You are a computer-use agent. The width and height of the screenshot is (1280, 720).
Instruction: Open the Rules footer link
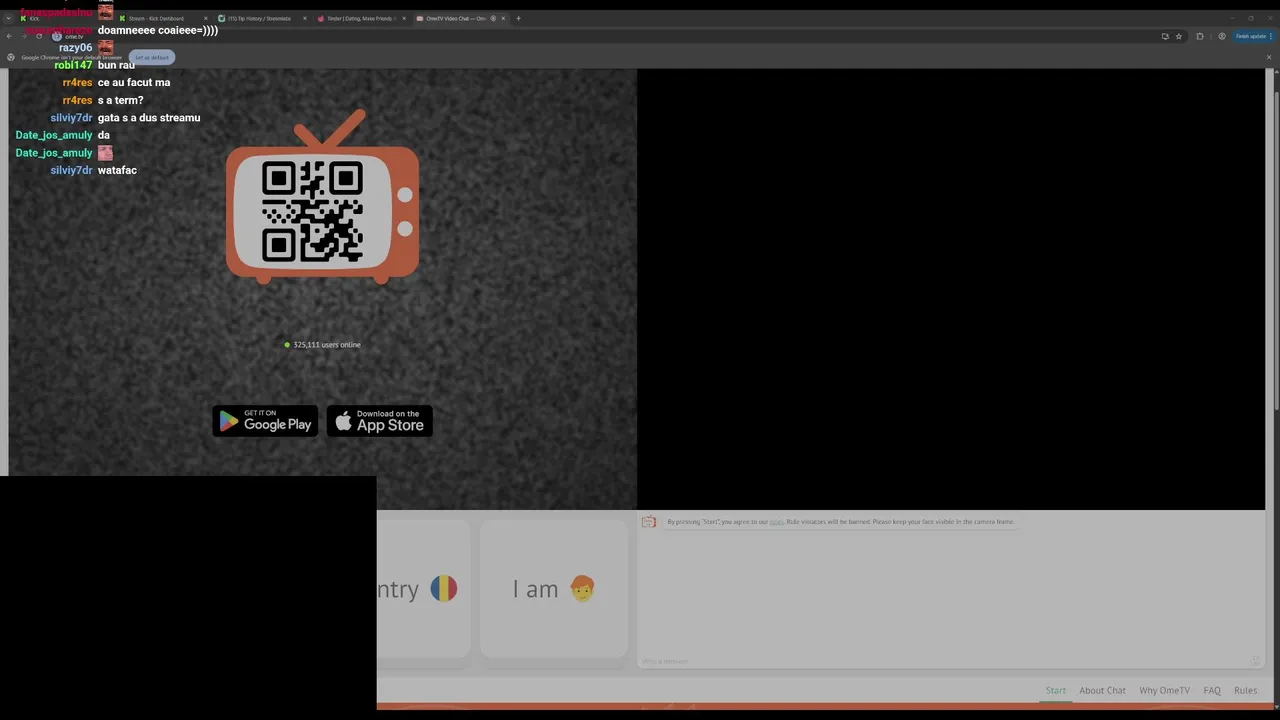1246,690
